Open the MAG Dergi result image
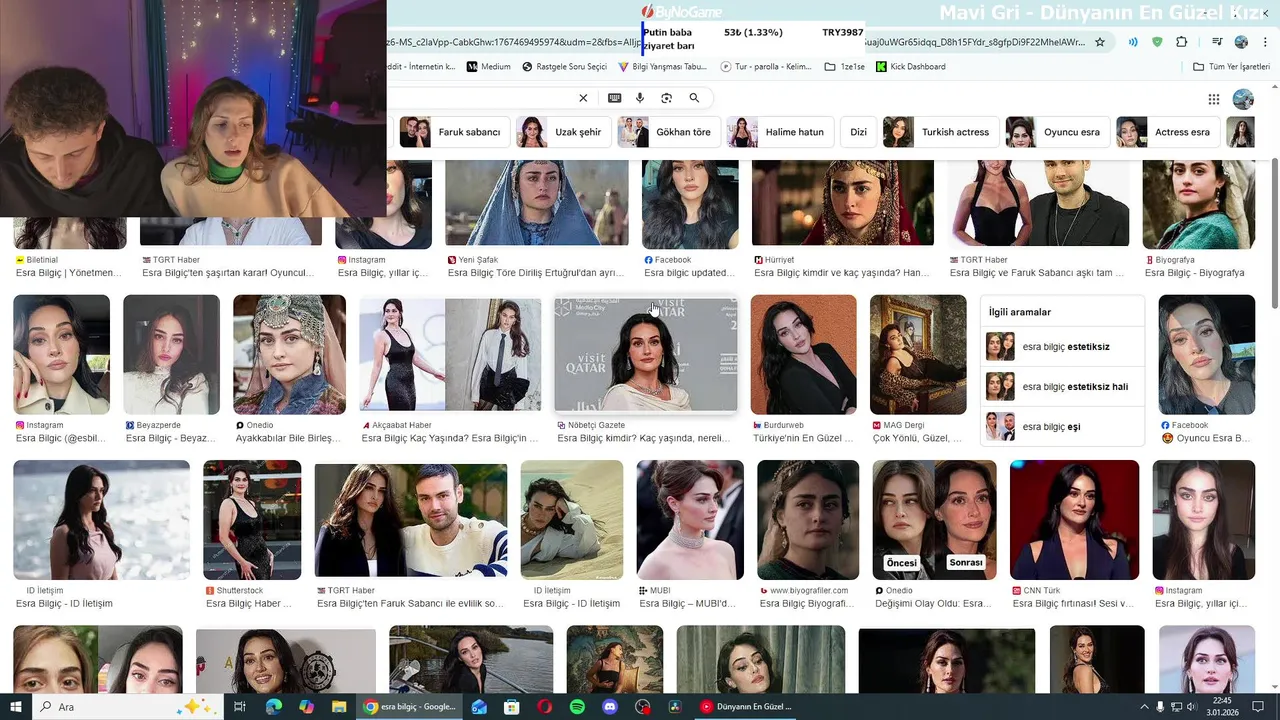 coord(918,354)
